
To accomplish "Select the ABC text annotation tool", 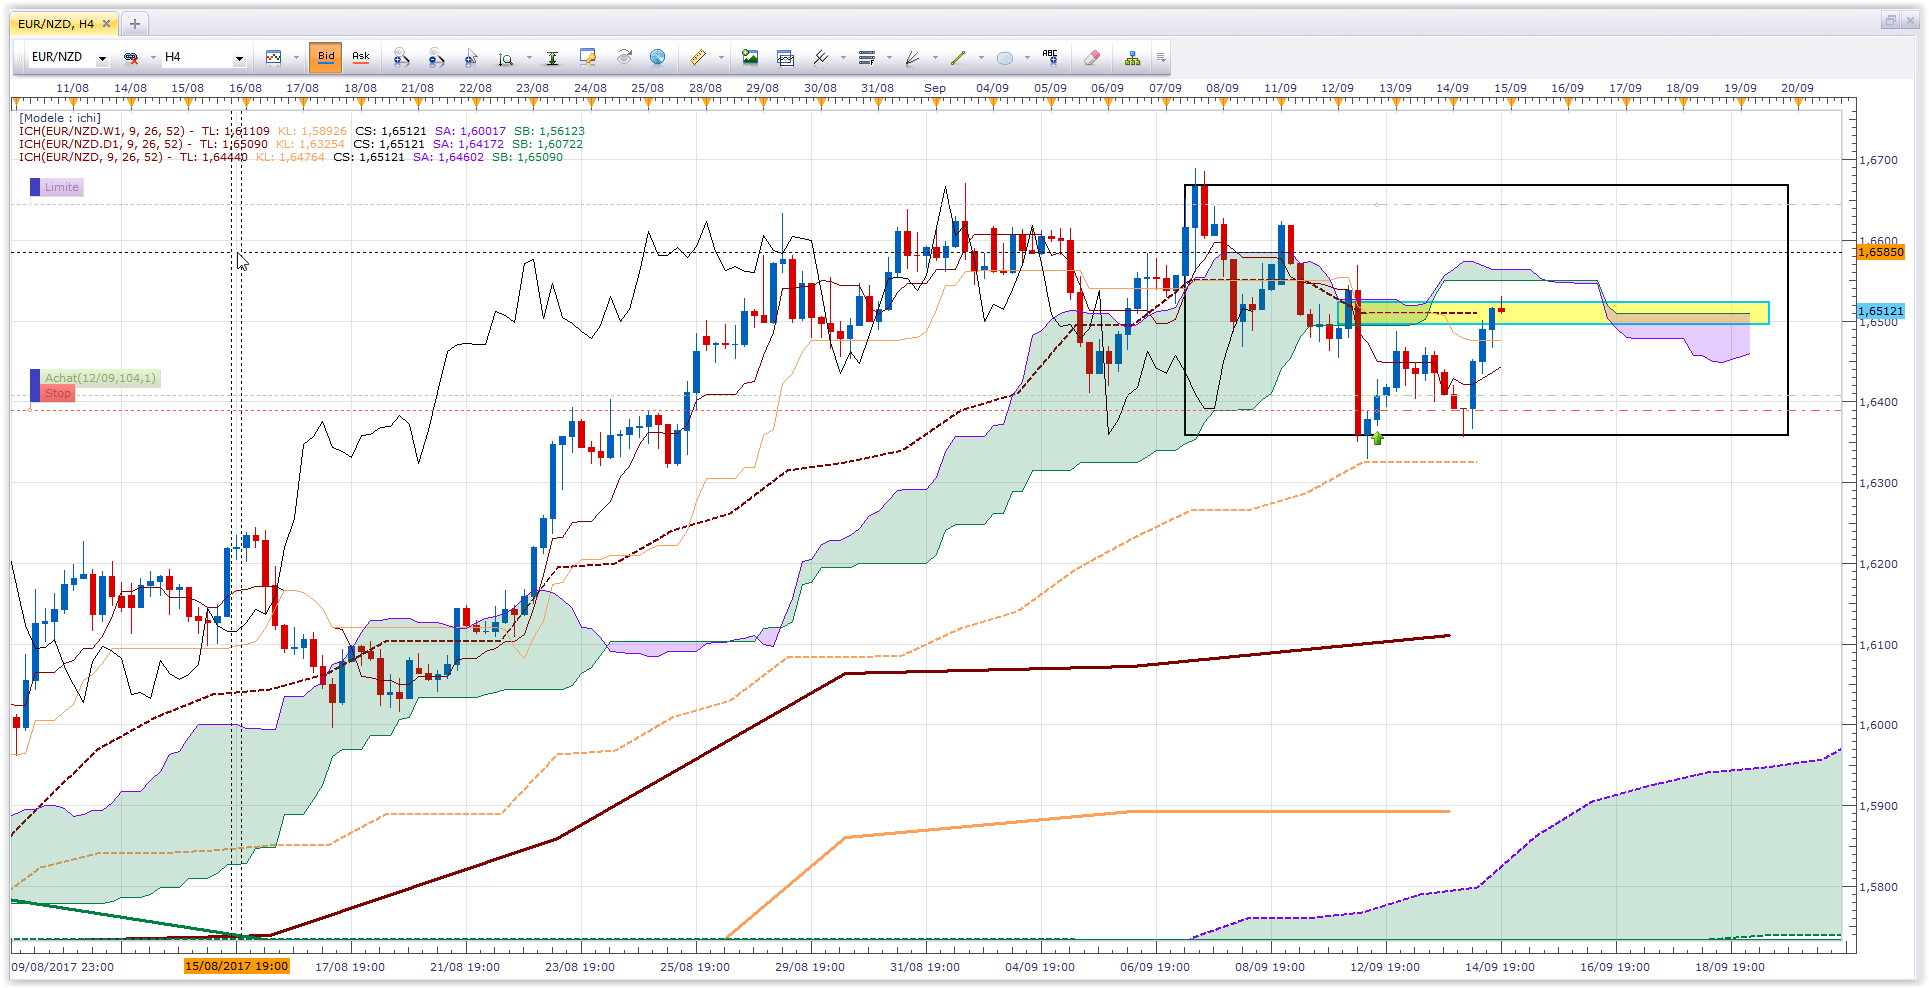I will point(1049,57).
